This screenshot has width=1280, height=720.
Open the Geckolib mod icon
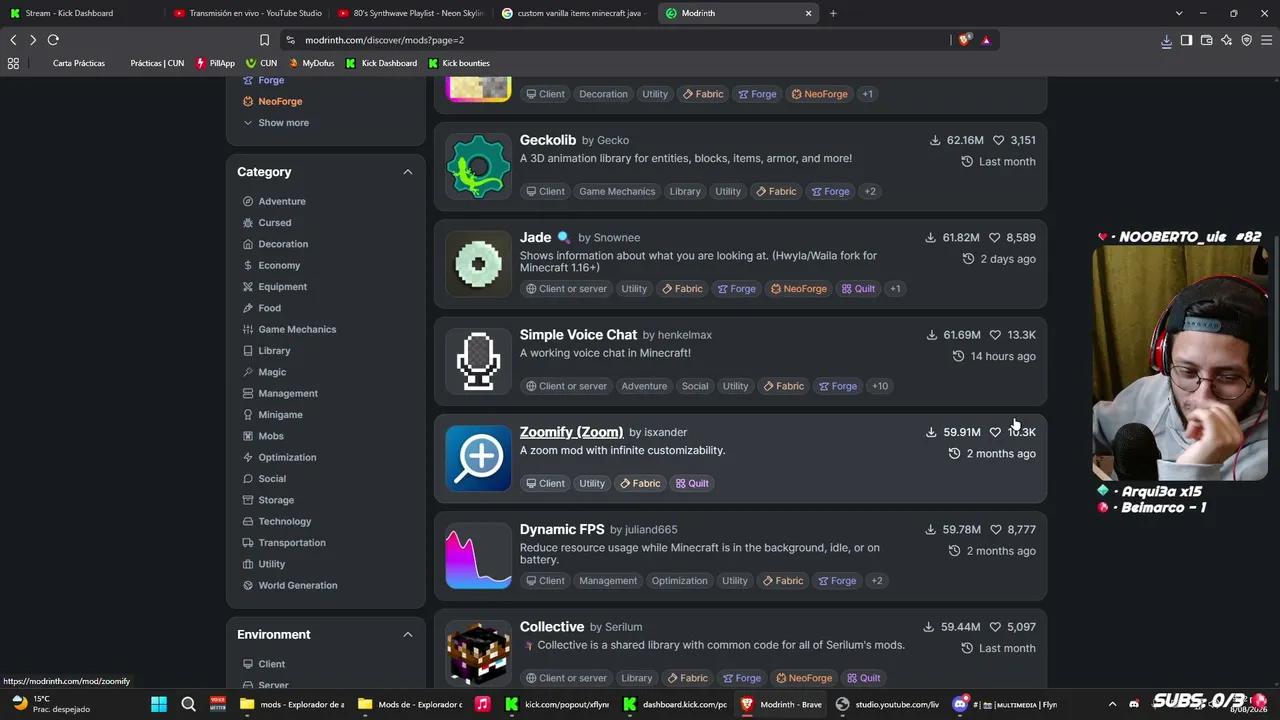[x=478, y=166]
